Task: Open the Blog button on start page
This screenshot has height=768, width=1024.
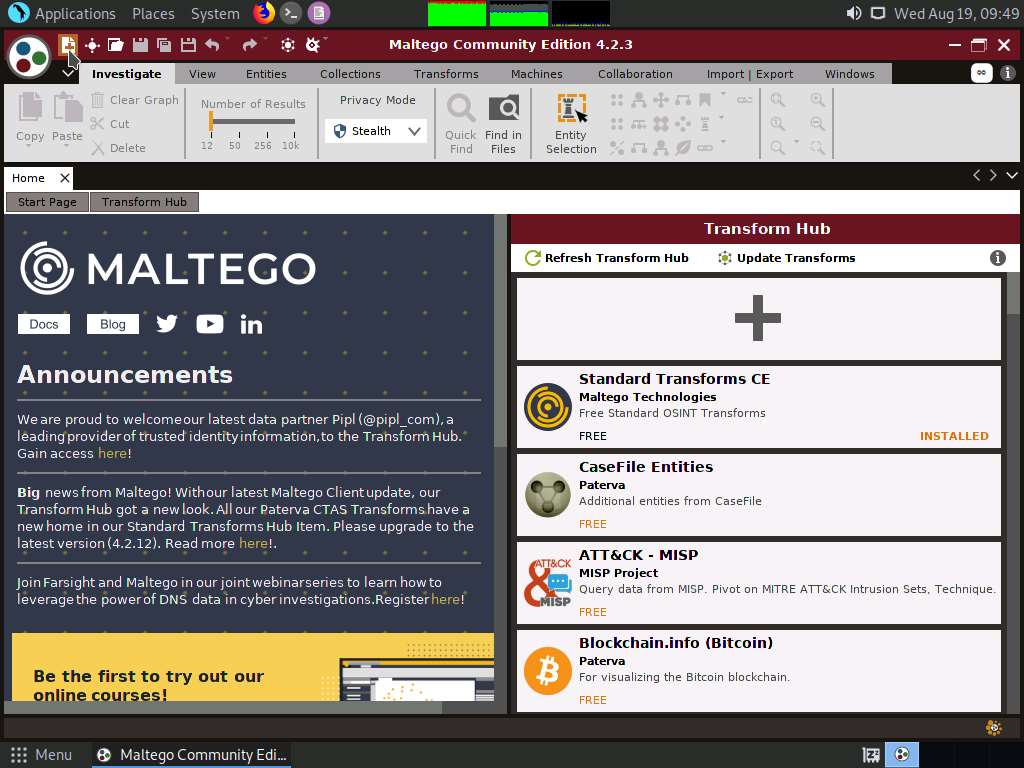Action: [112, 324]
